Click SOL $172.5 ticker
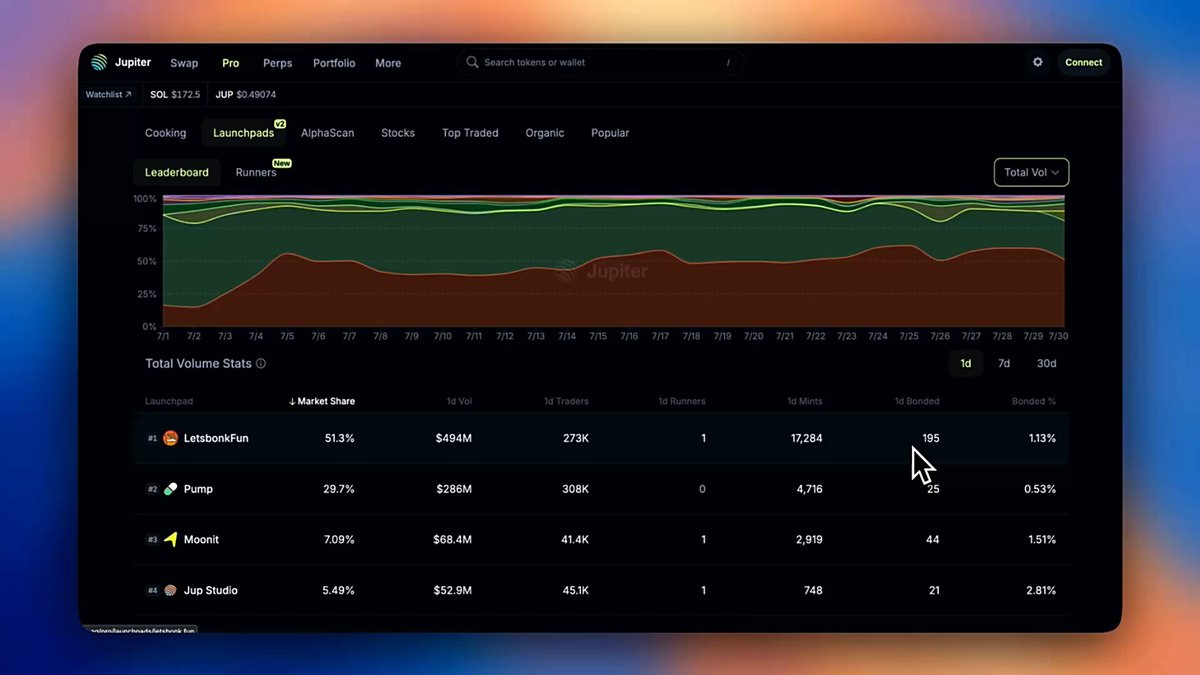 (x=175, y=95)
